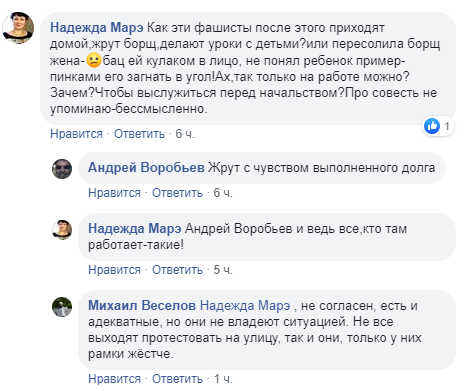The image size is (469, 391).
Task: Like Надежда Марэ's 5 ч. reply
Action: (x=114, y=270)
